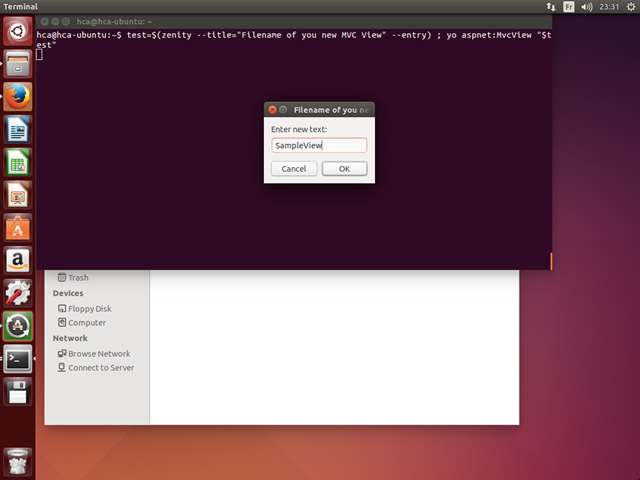The height and width of the screenshot is (480, 640).
Task: Open the Fr keyboard layout indicator
Action: click(x=569, y=7)
